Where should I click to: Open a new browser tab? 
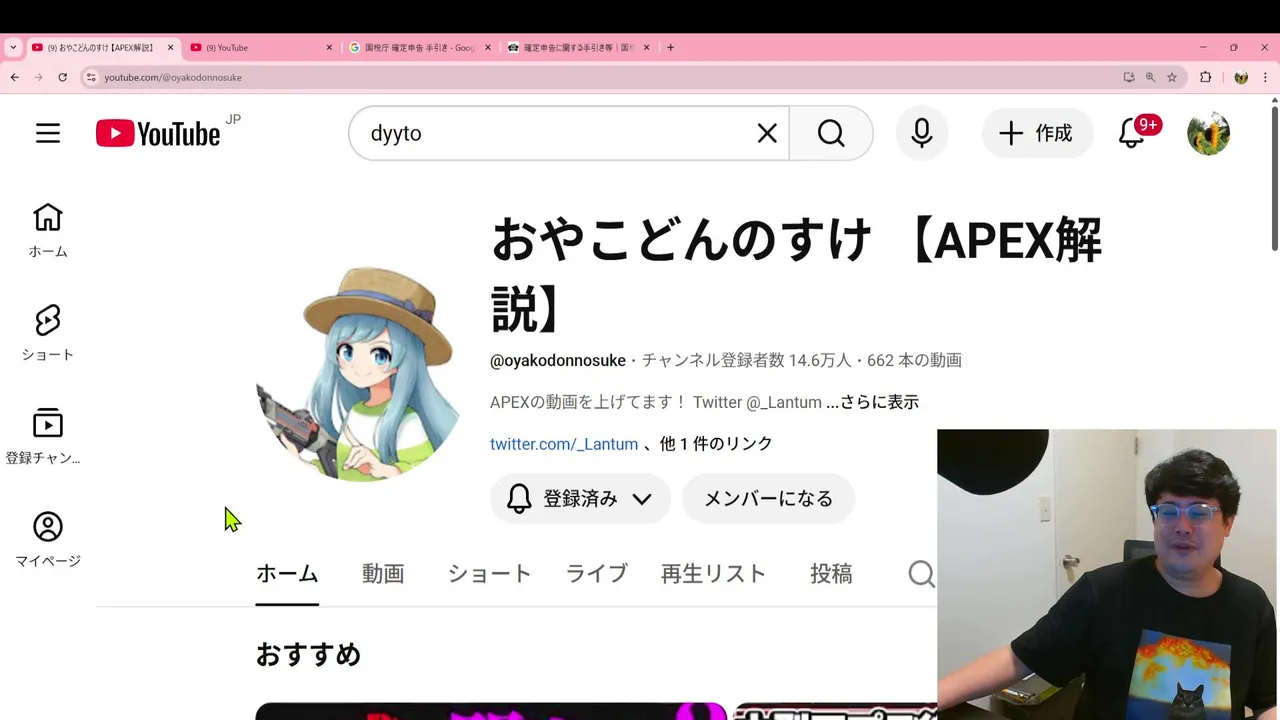click(x=670, y=47)
